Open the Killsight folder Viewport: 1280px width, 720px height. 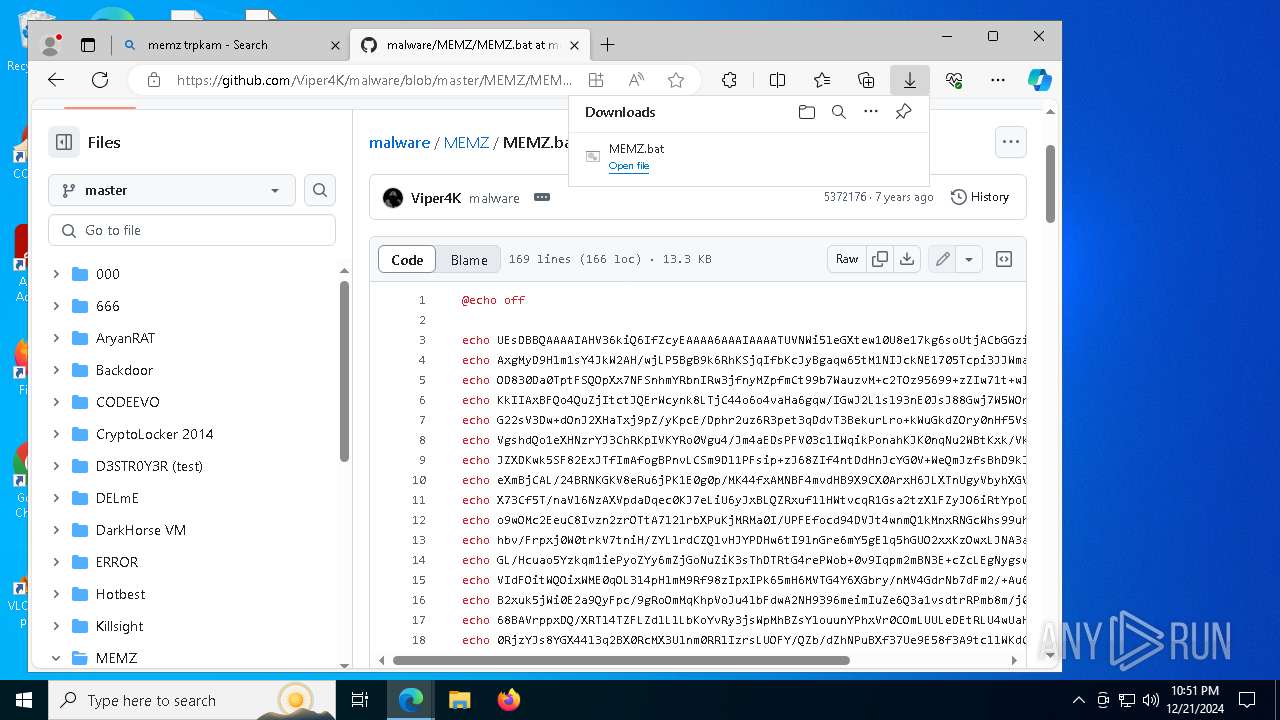pyautogui.click(x=119, y=626)
